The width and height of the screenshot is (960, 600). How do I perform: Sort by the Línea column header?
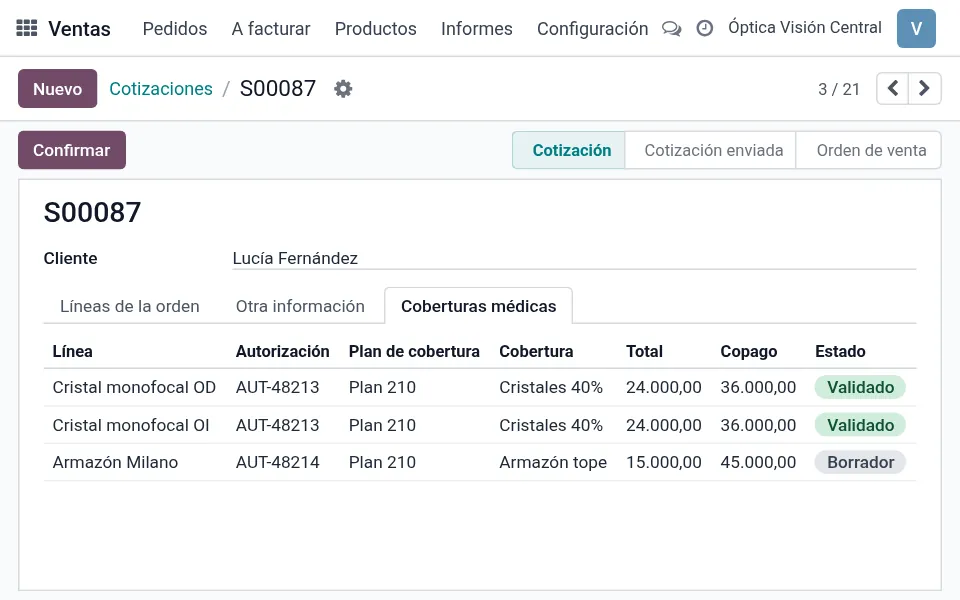pyautogui.click(x=72, y=351)
